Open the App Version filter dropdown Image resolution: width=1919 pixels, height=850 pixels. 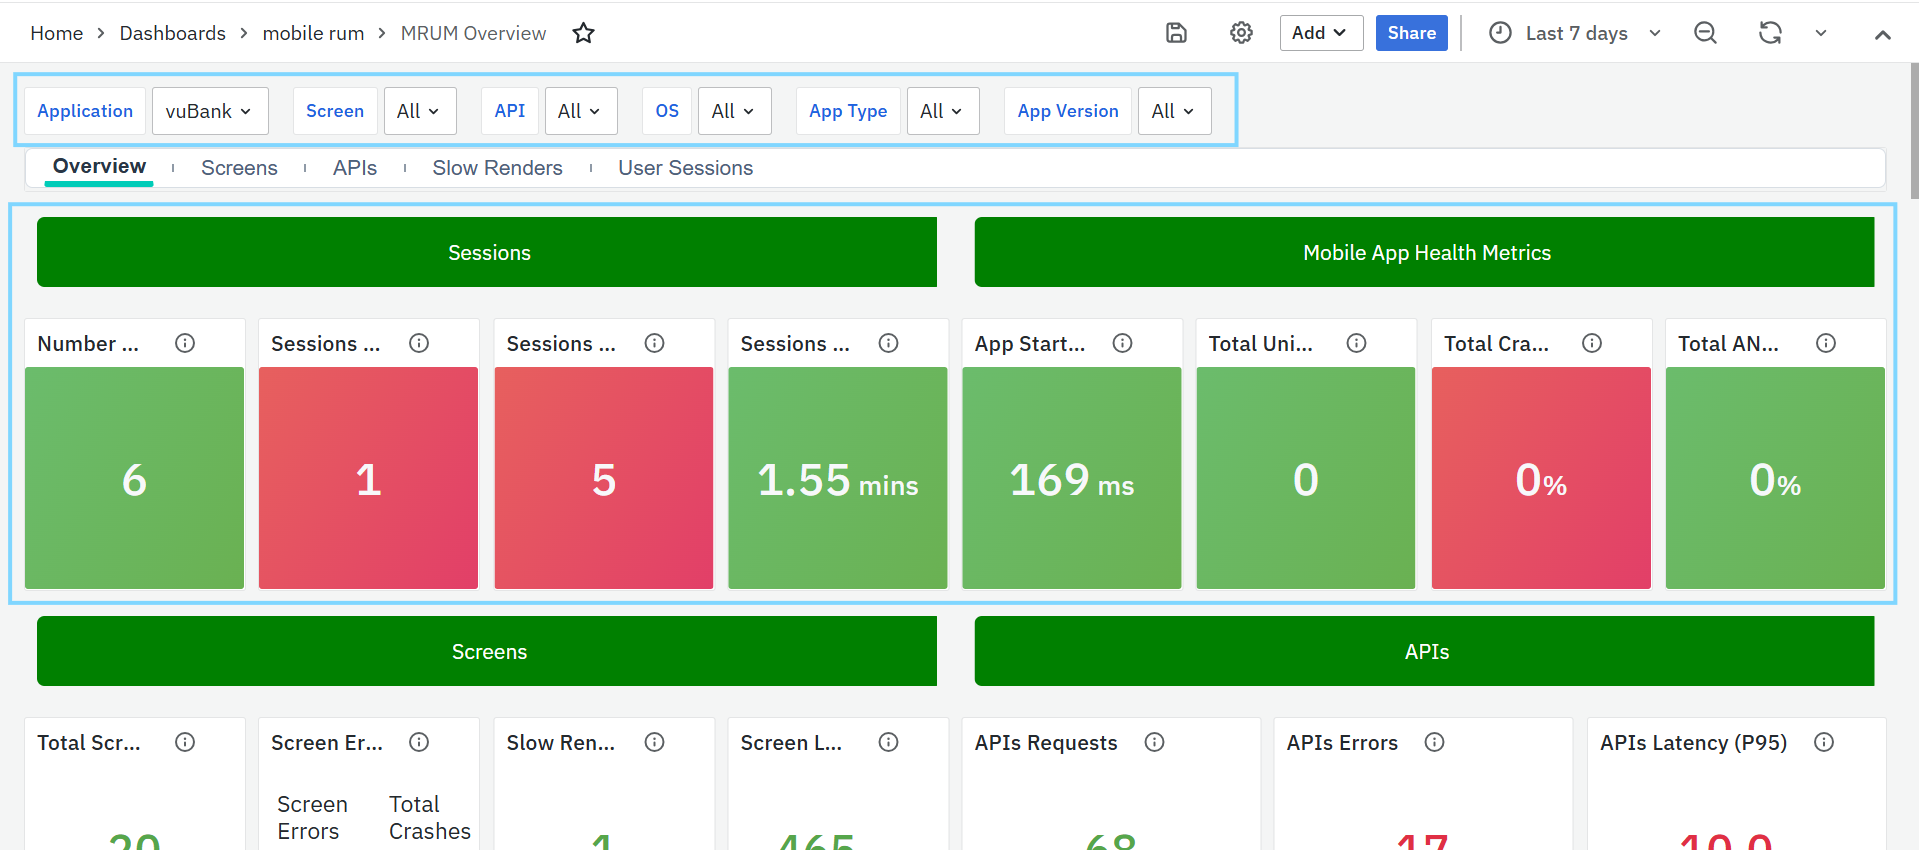pyautogui.click(x=1174, y=111)
